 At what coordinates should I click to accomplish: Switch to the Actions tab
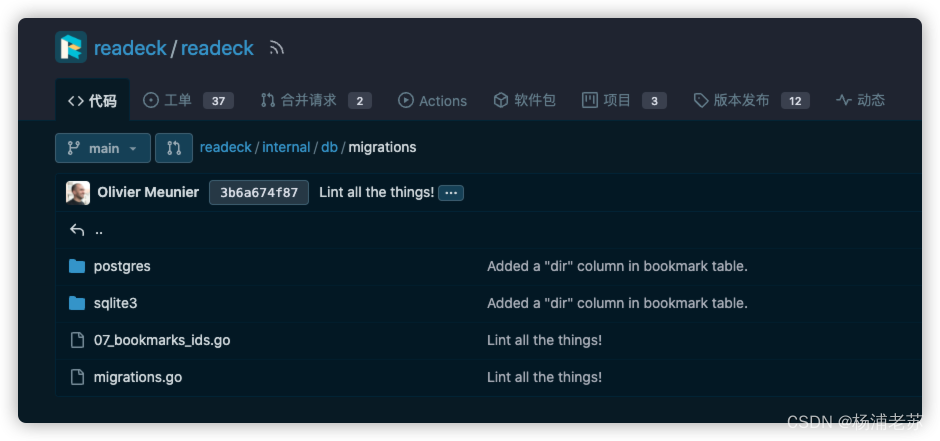pos(432,101)
